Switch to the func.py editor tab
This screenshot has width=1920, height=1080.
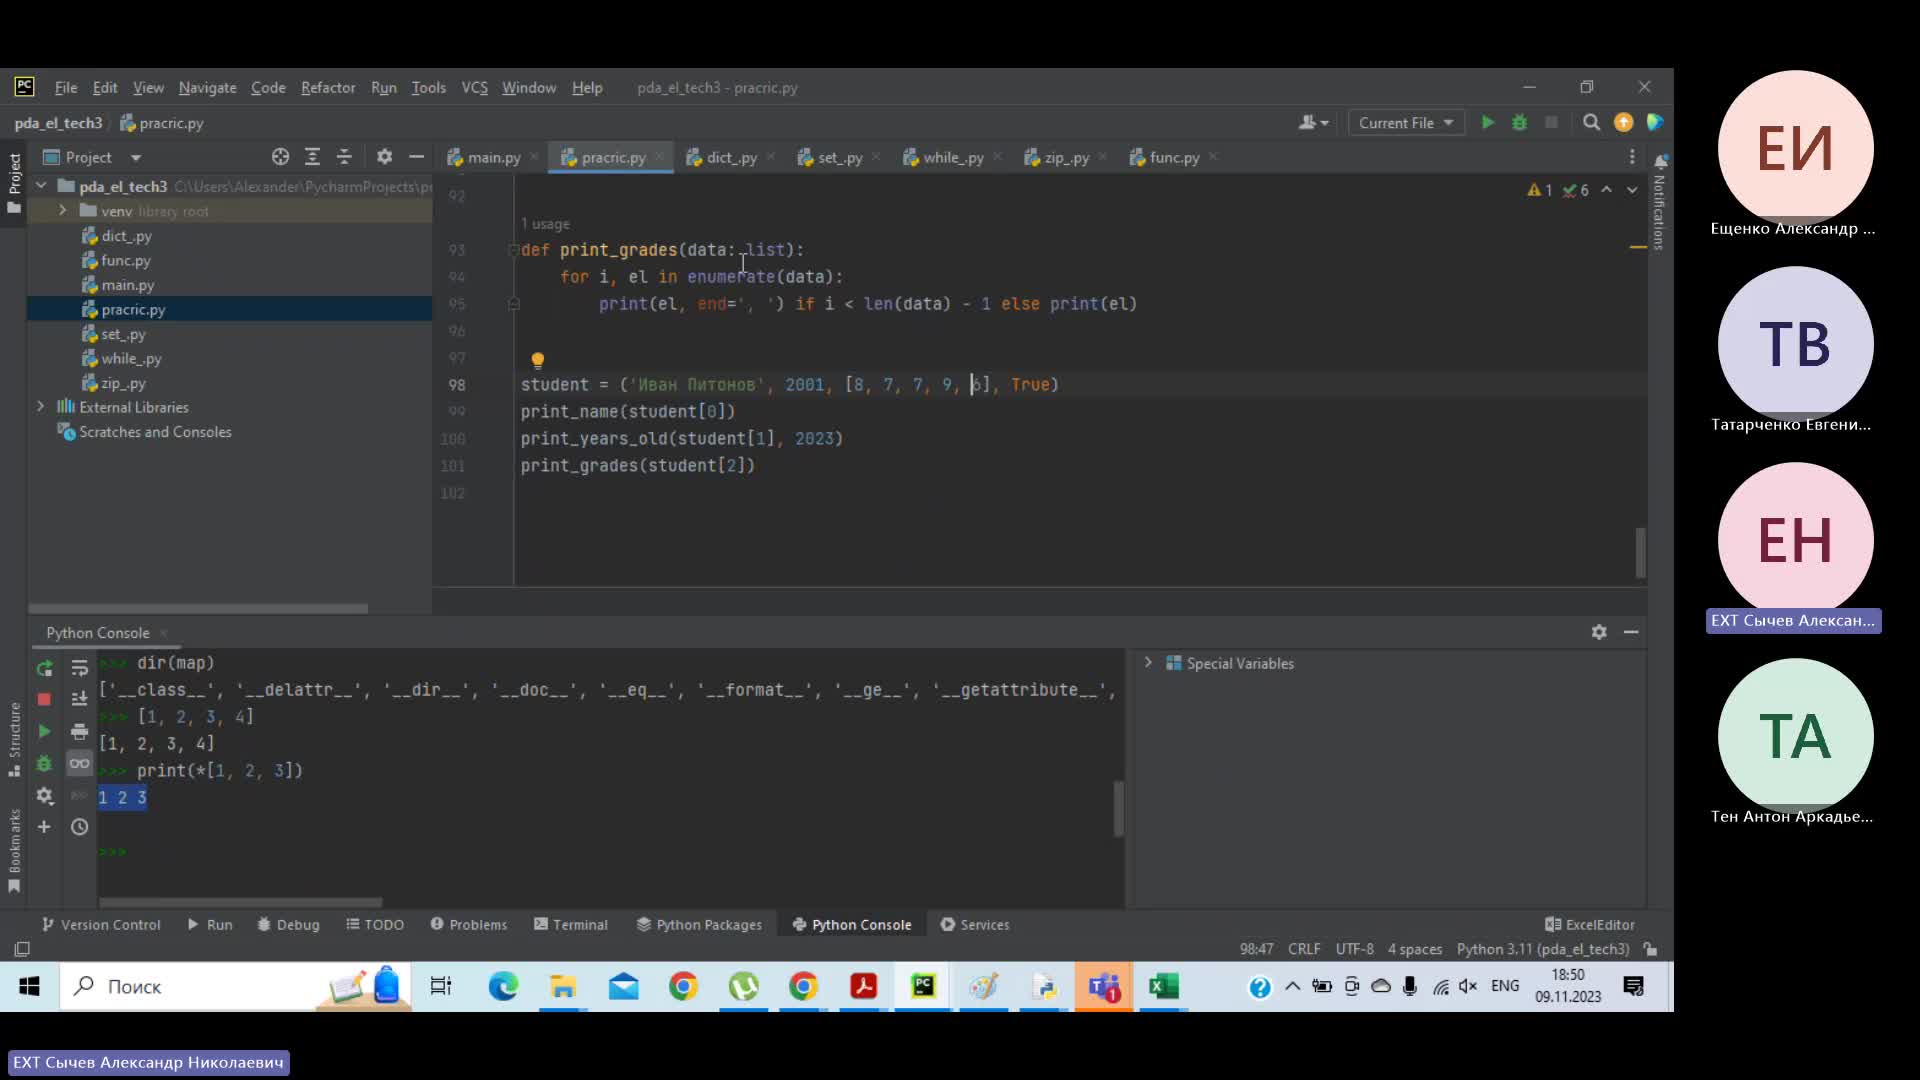[x=1174, y=158]
